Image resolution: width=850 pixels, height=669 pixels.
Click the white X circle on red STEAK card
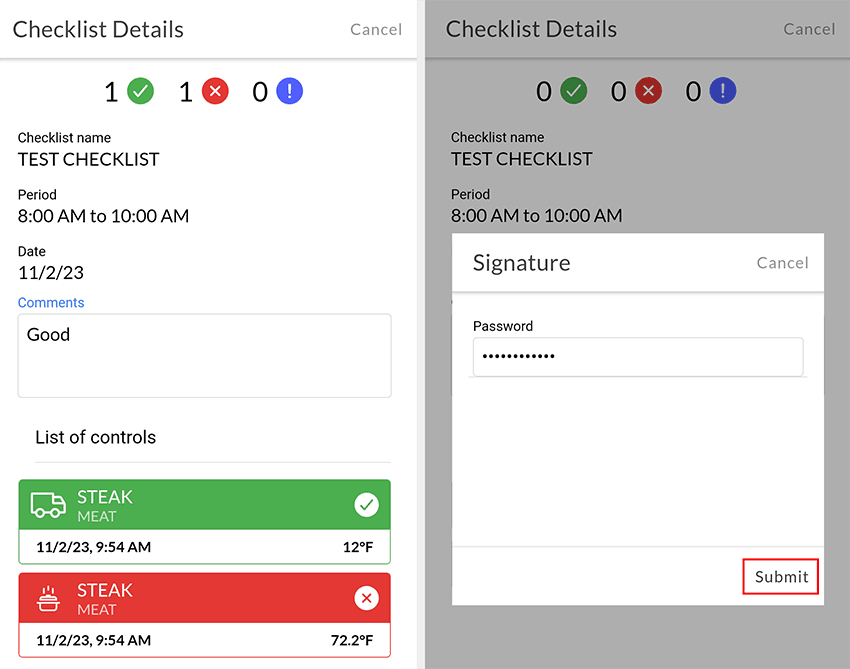coord(366,598)
